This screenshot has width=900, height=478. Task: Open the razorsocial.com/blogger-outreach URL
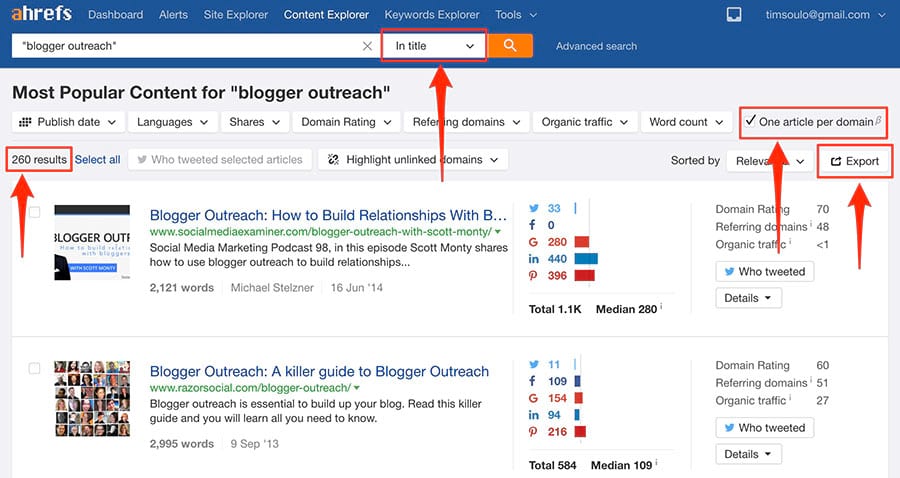250,388
